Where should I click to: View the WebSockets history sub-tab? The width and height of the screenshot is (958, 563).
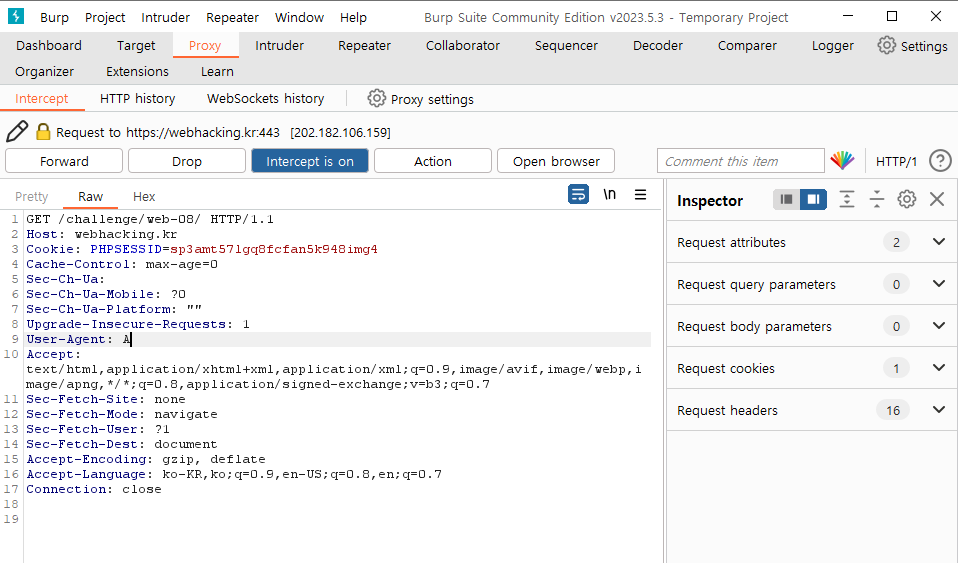[266, 98]
